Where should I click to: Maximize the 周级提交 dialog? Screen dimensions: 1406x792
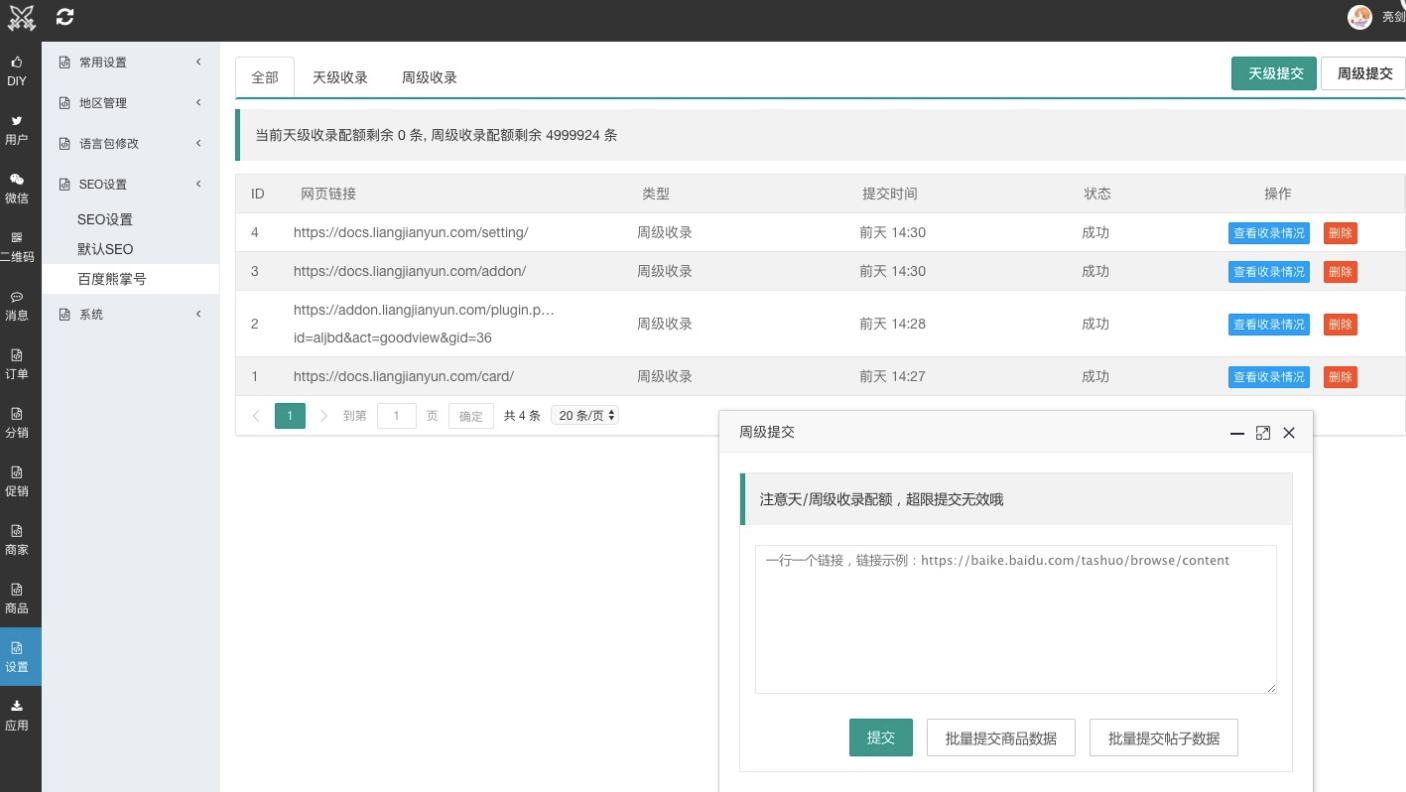pos(1263,433)
